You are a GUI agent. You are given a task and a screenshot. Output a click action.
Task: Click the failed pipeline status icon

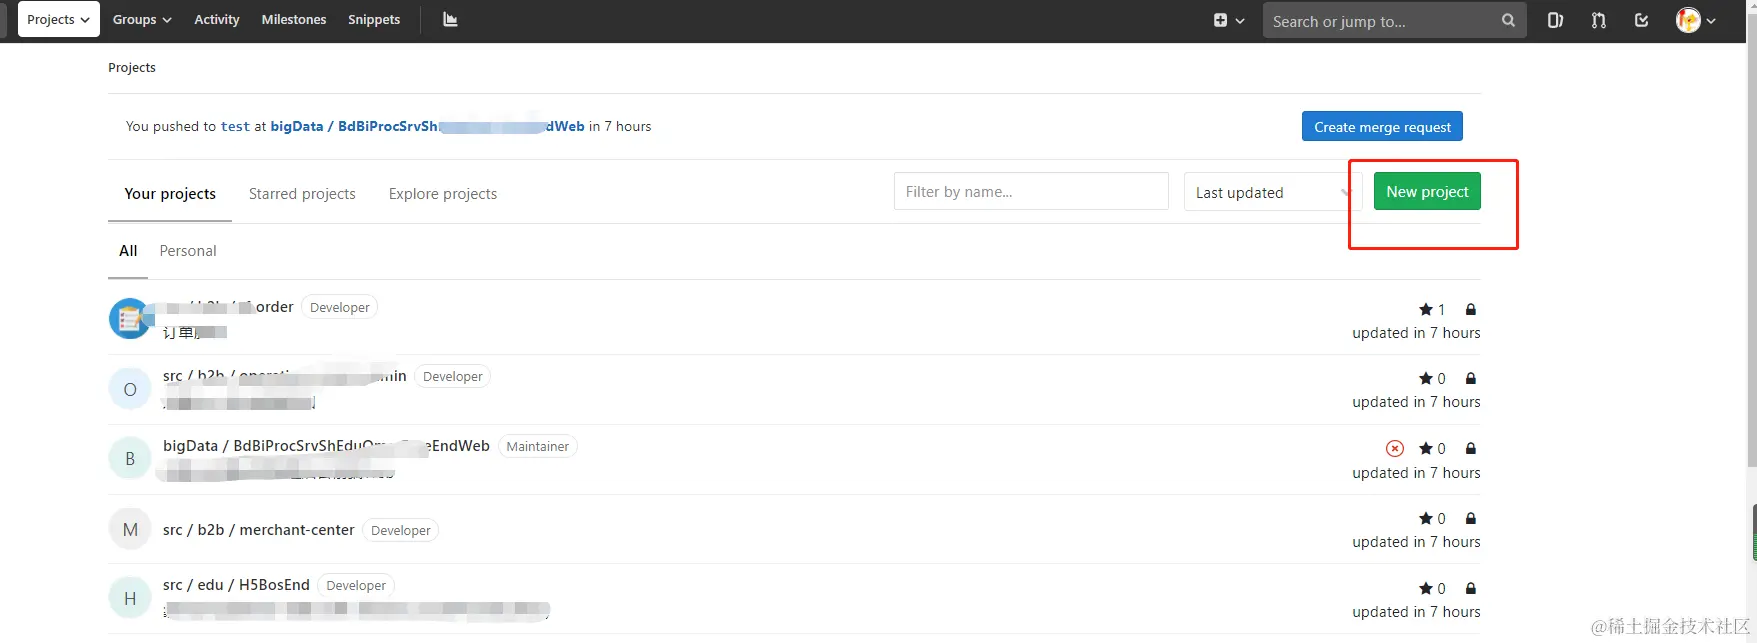[x=1395, y=449]
